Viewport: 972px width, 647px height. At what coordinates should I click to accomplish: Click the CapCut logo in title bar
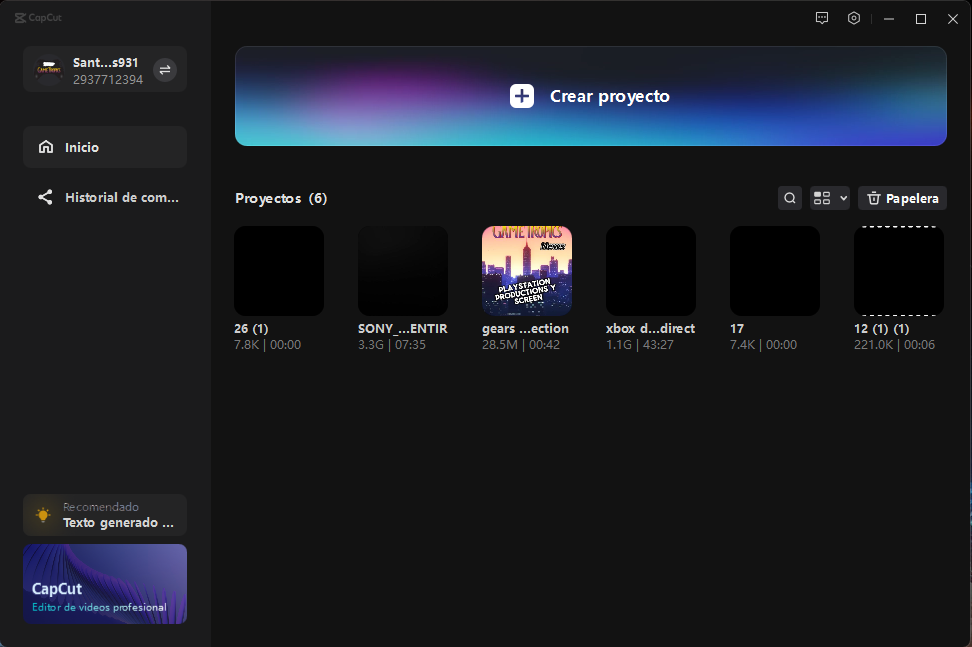pos(38,17)
